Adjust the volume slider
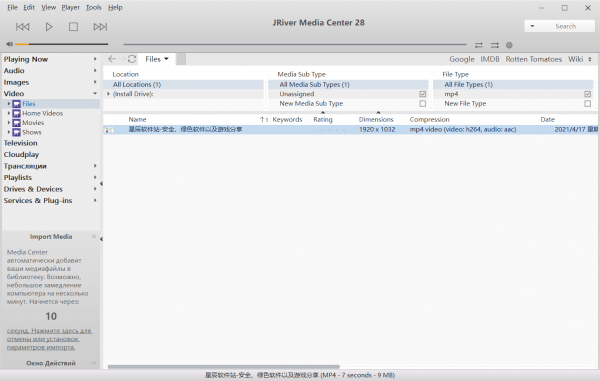The height and width of the screenshot is (381, 600). point(62,44)
